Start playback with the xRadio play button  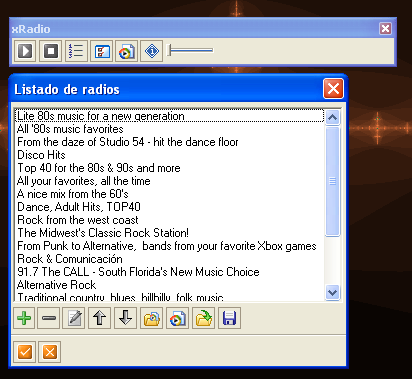pyautogui.click(x=25, y=51)
